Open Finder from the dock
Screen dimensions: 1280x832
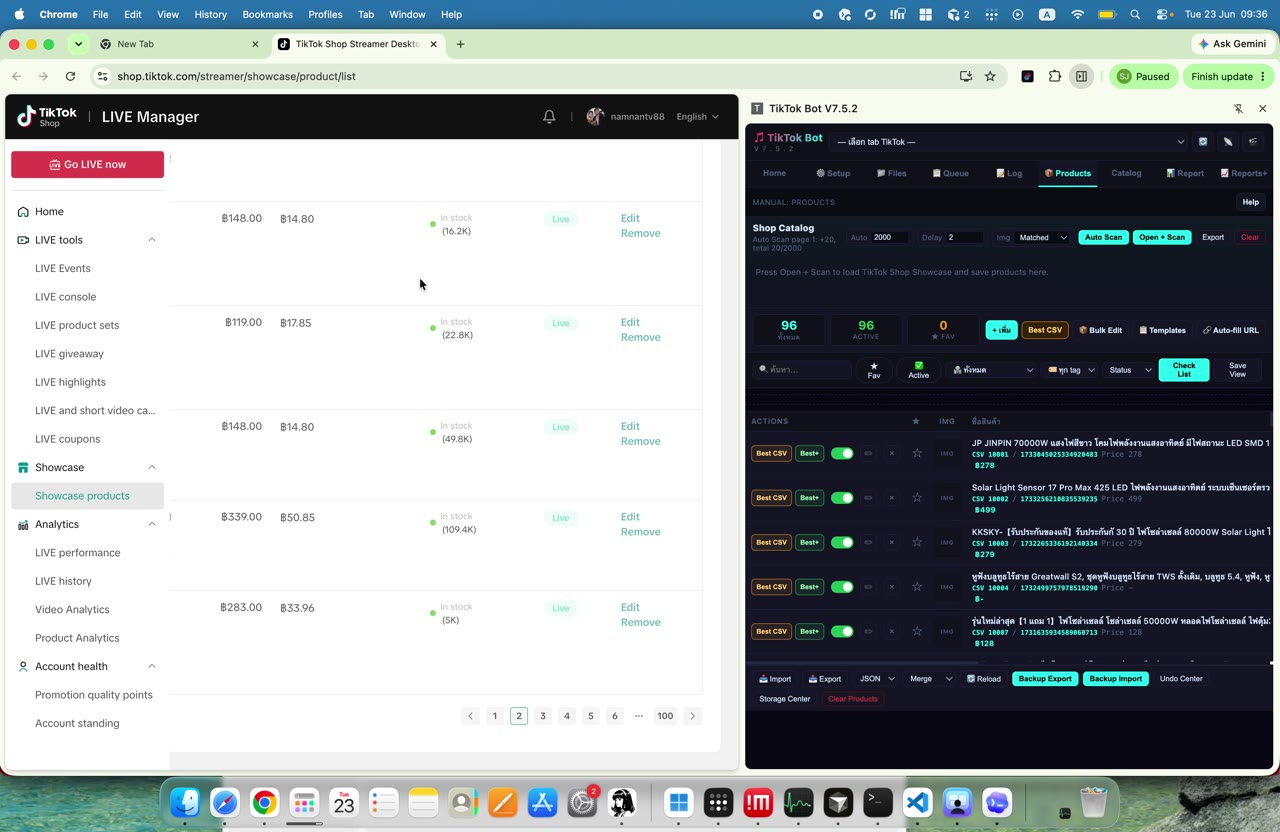pyautogui.click(x=185, y=802)
